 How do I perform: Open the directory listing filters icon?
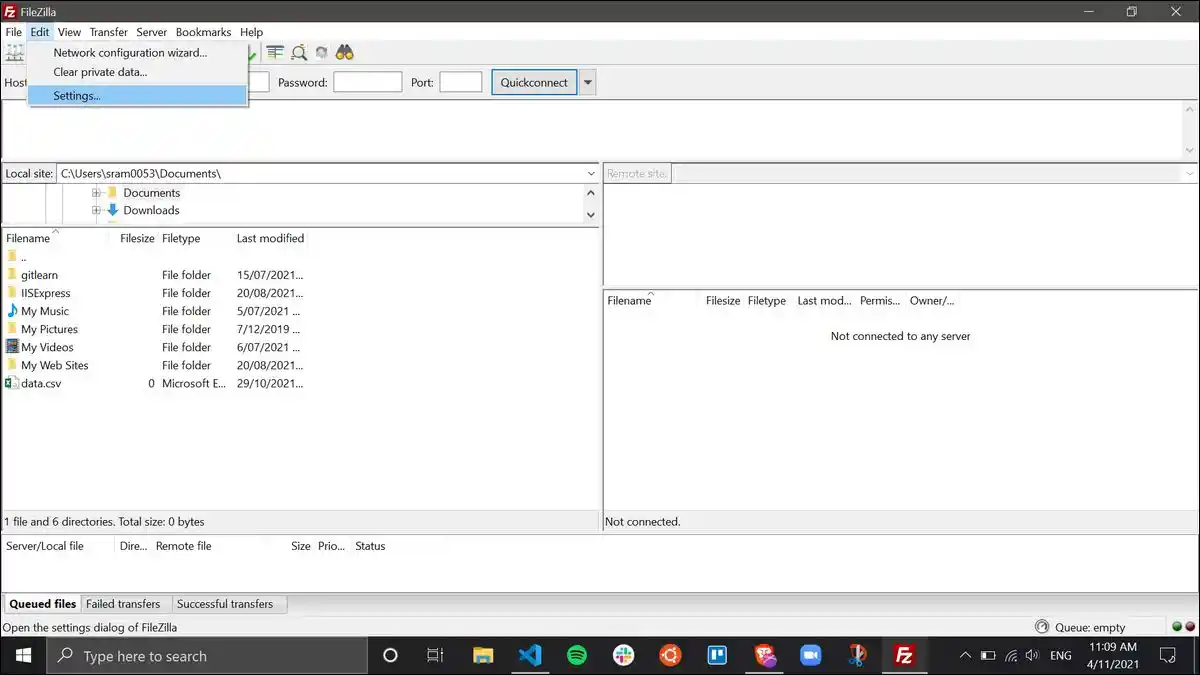(275, 53)
